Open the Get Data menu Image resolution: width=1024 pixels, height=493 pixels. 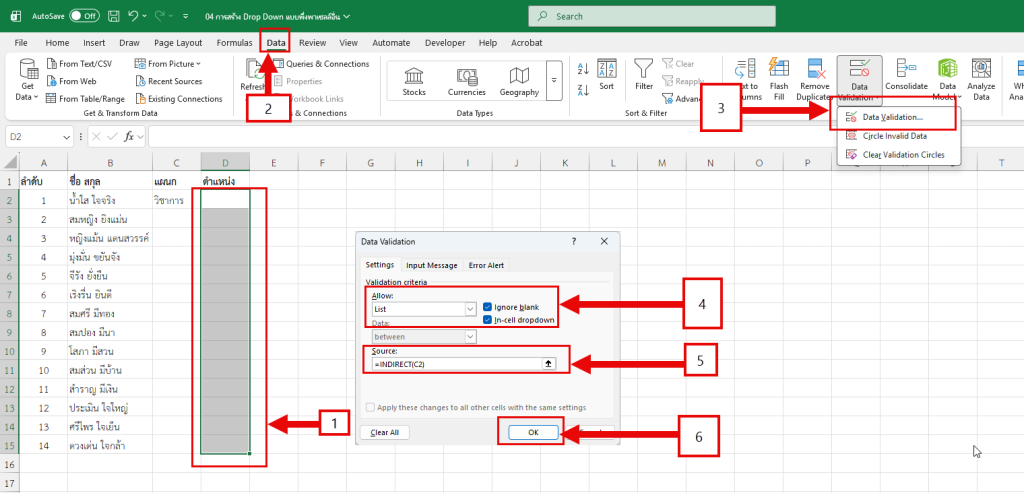tap(28, 79)
